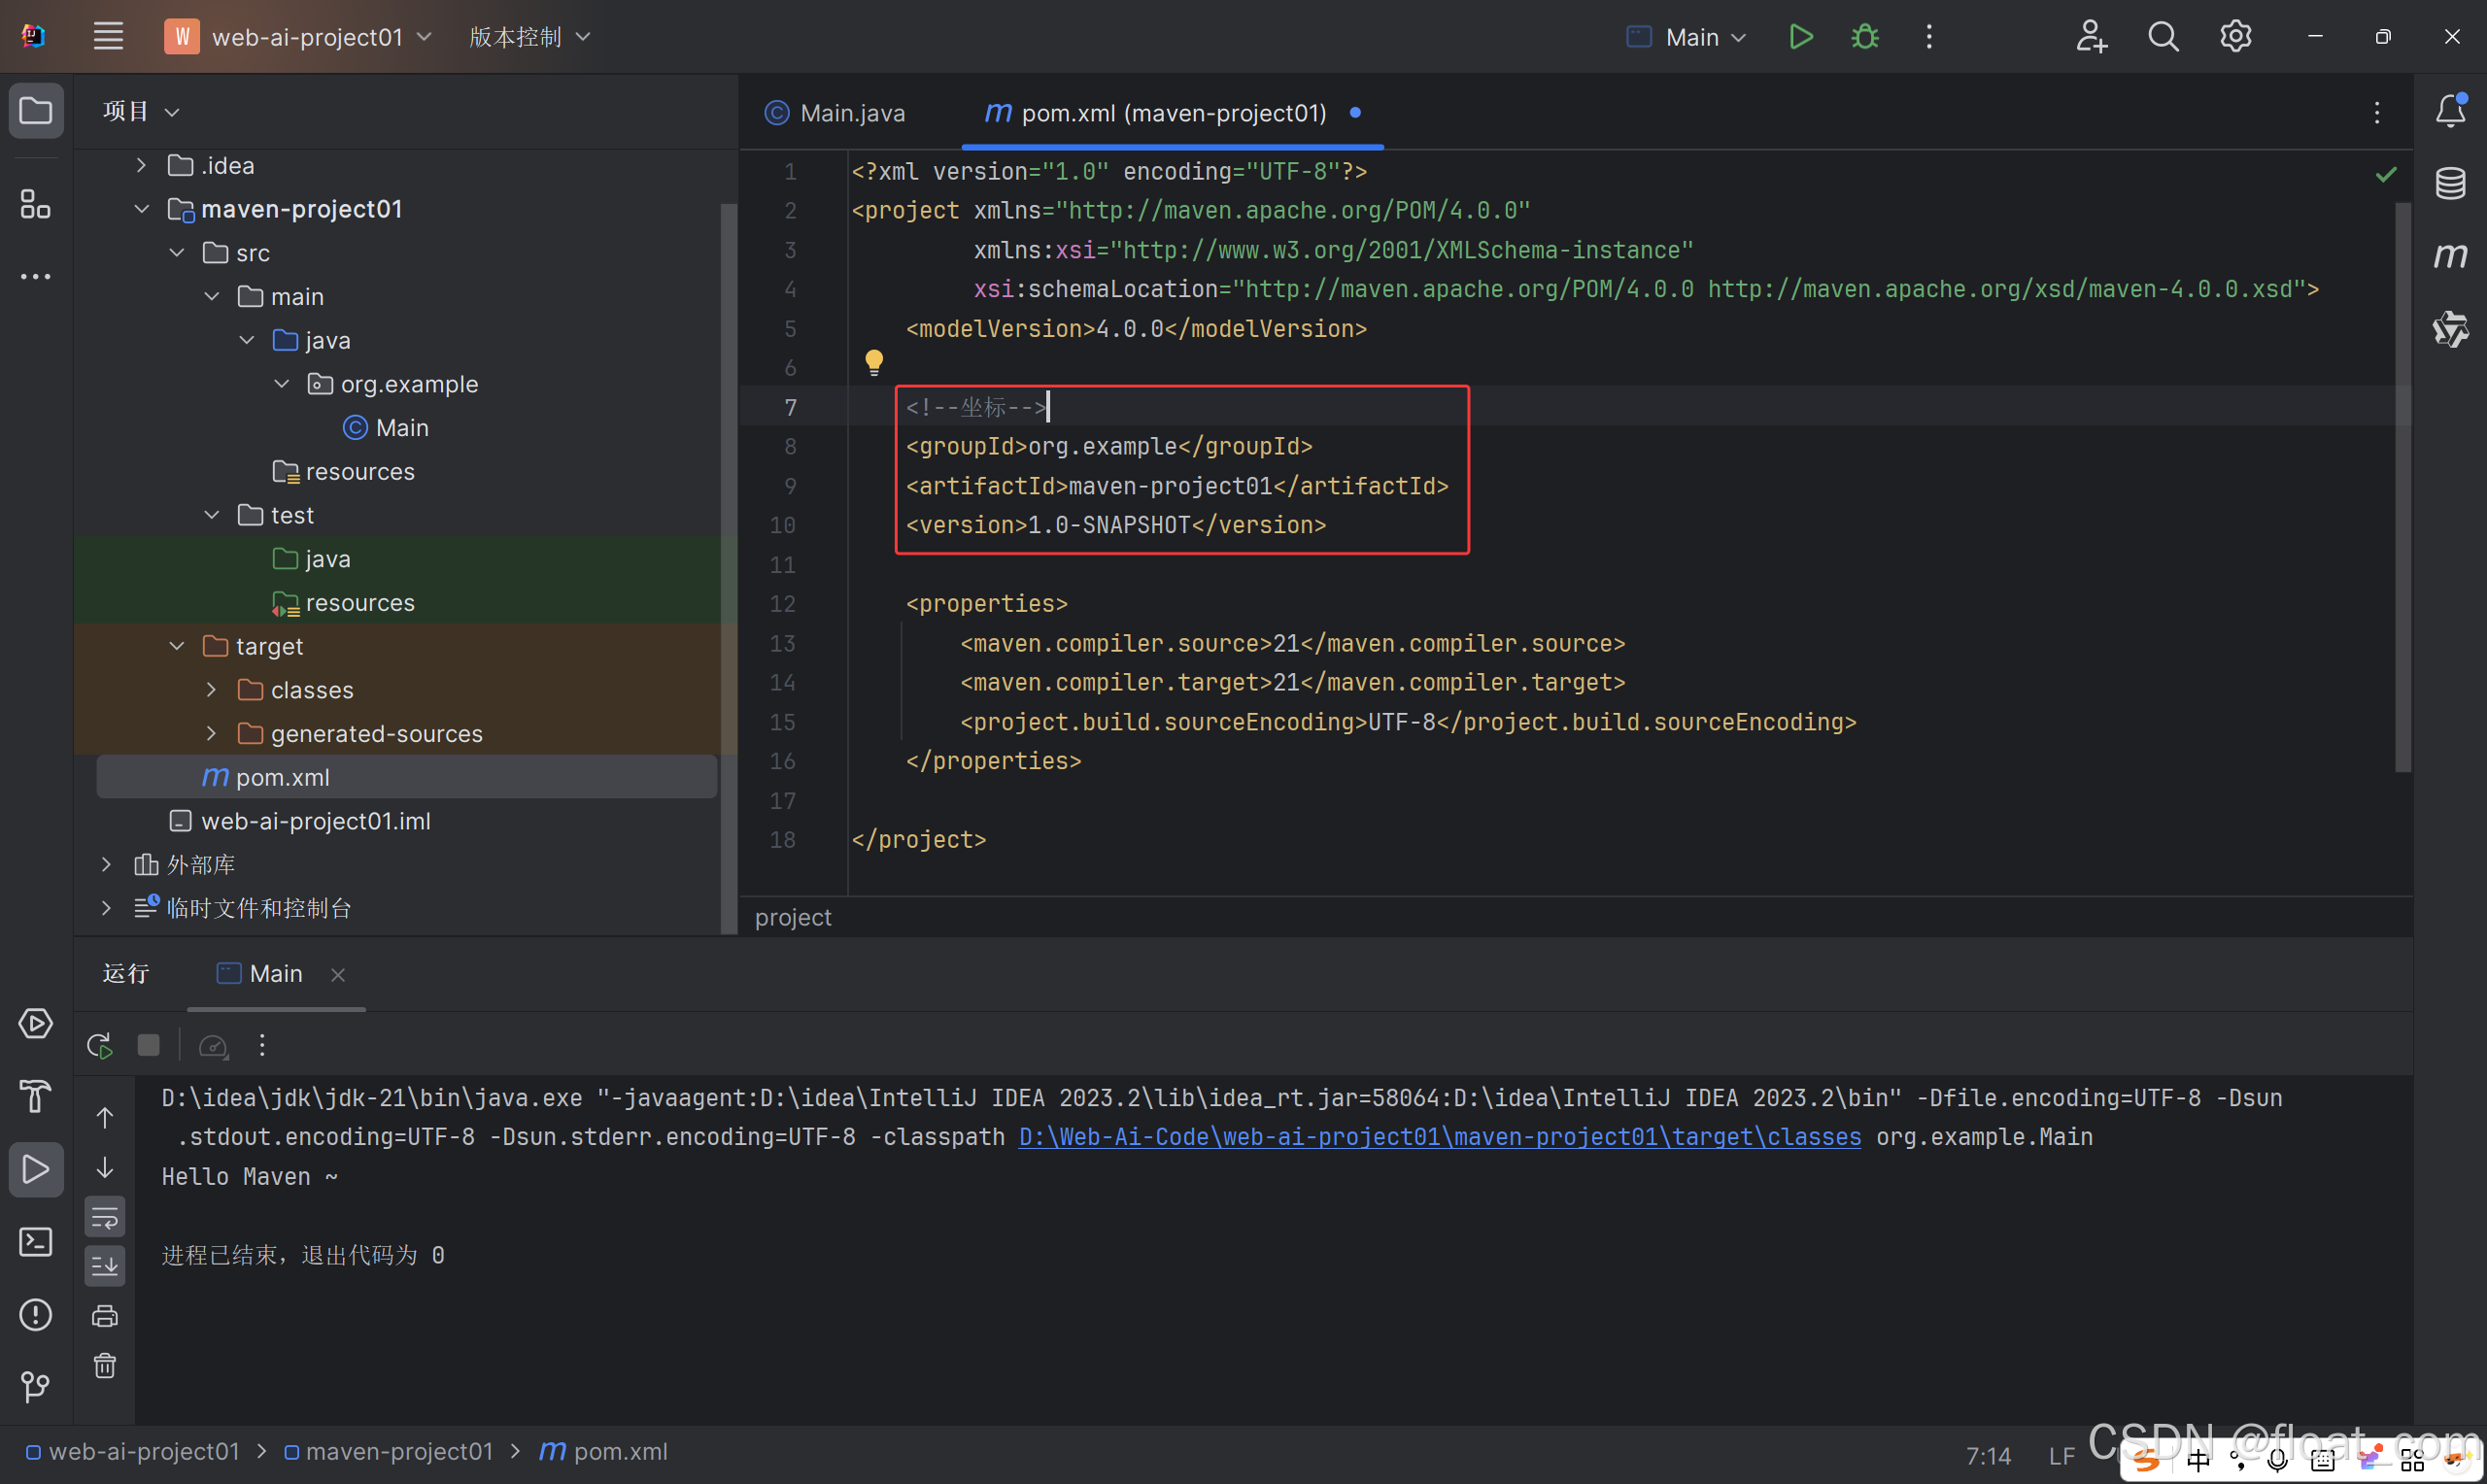Toggle the Project tool window folder button

pos(36,110)
